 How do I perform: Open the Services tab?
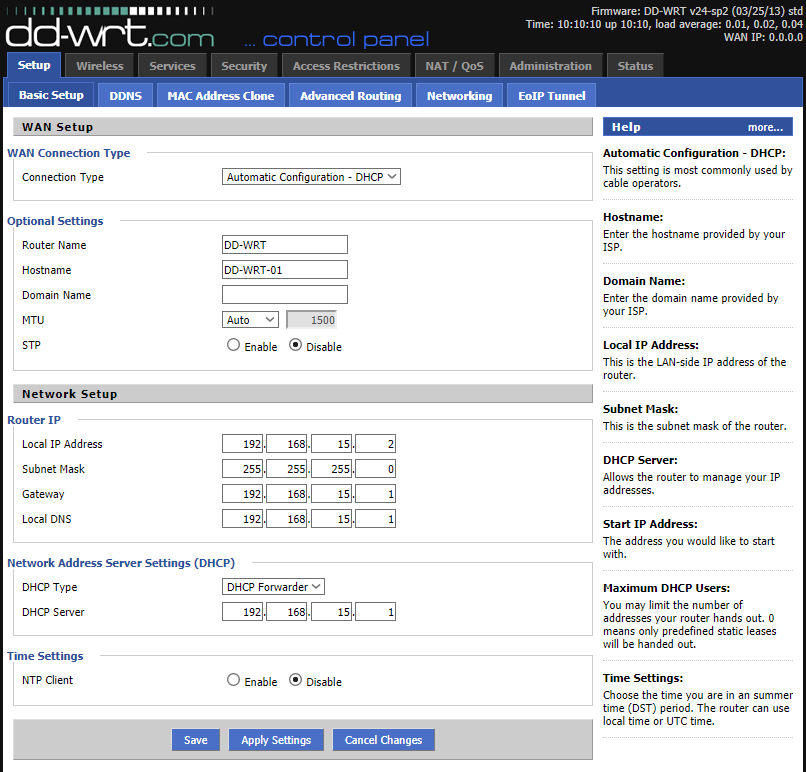[172, 66]
